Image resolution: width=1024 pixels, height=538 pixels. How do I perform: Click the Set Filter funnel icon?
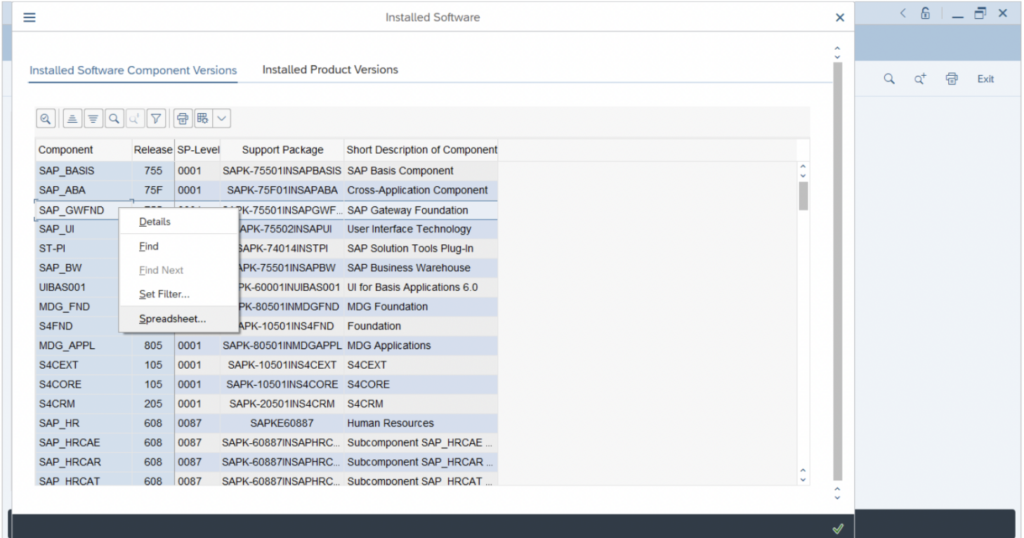pyautogui.click(x=156, y=118)
